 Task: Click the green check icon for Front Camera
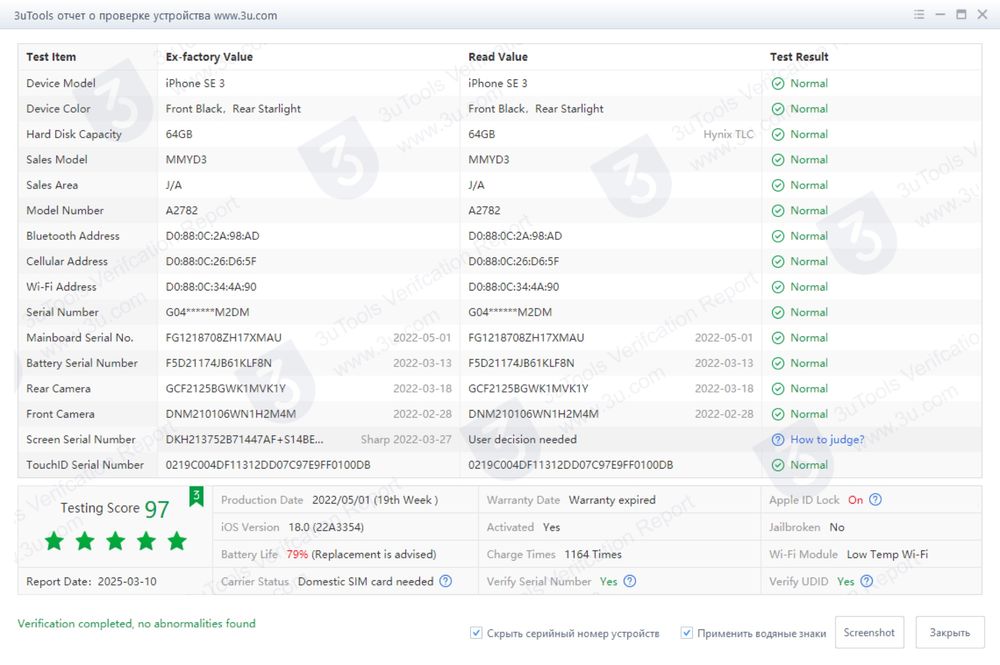778,414
